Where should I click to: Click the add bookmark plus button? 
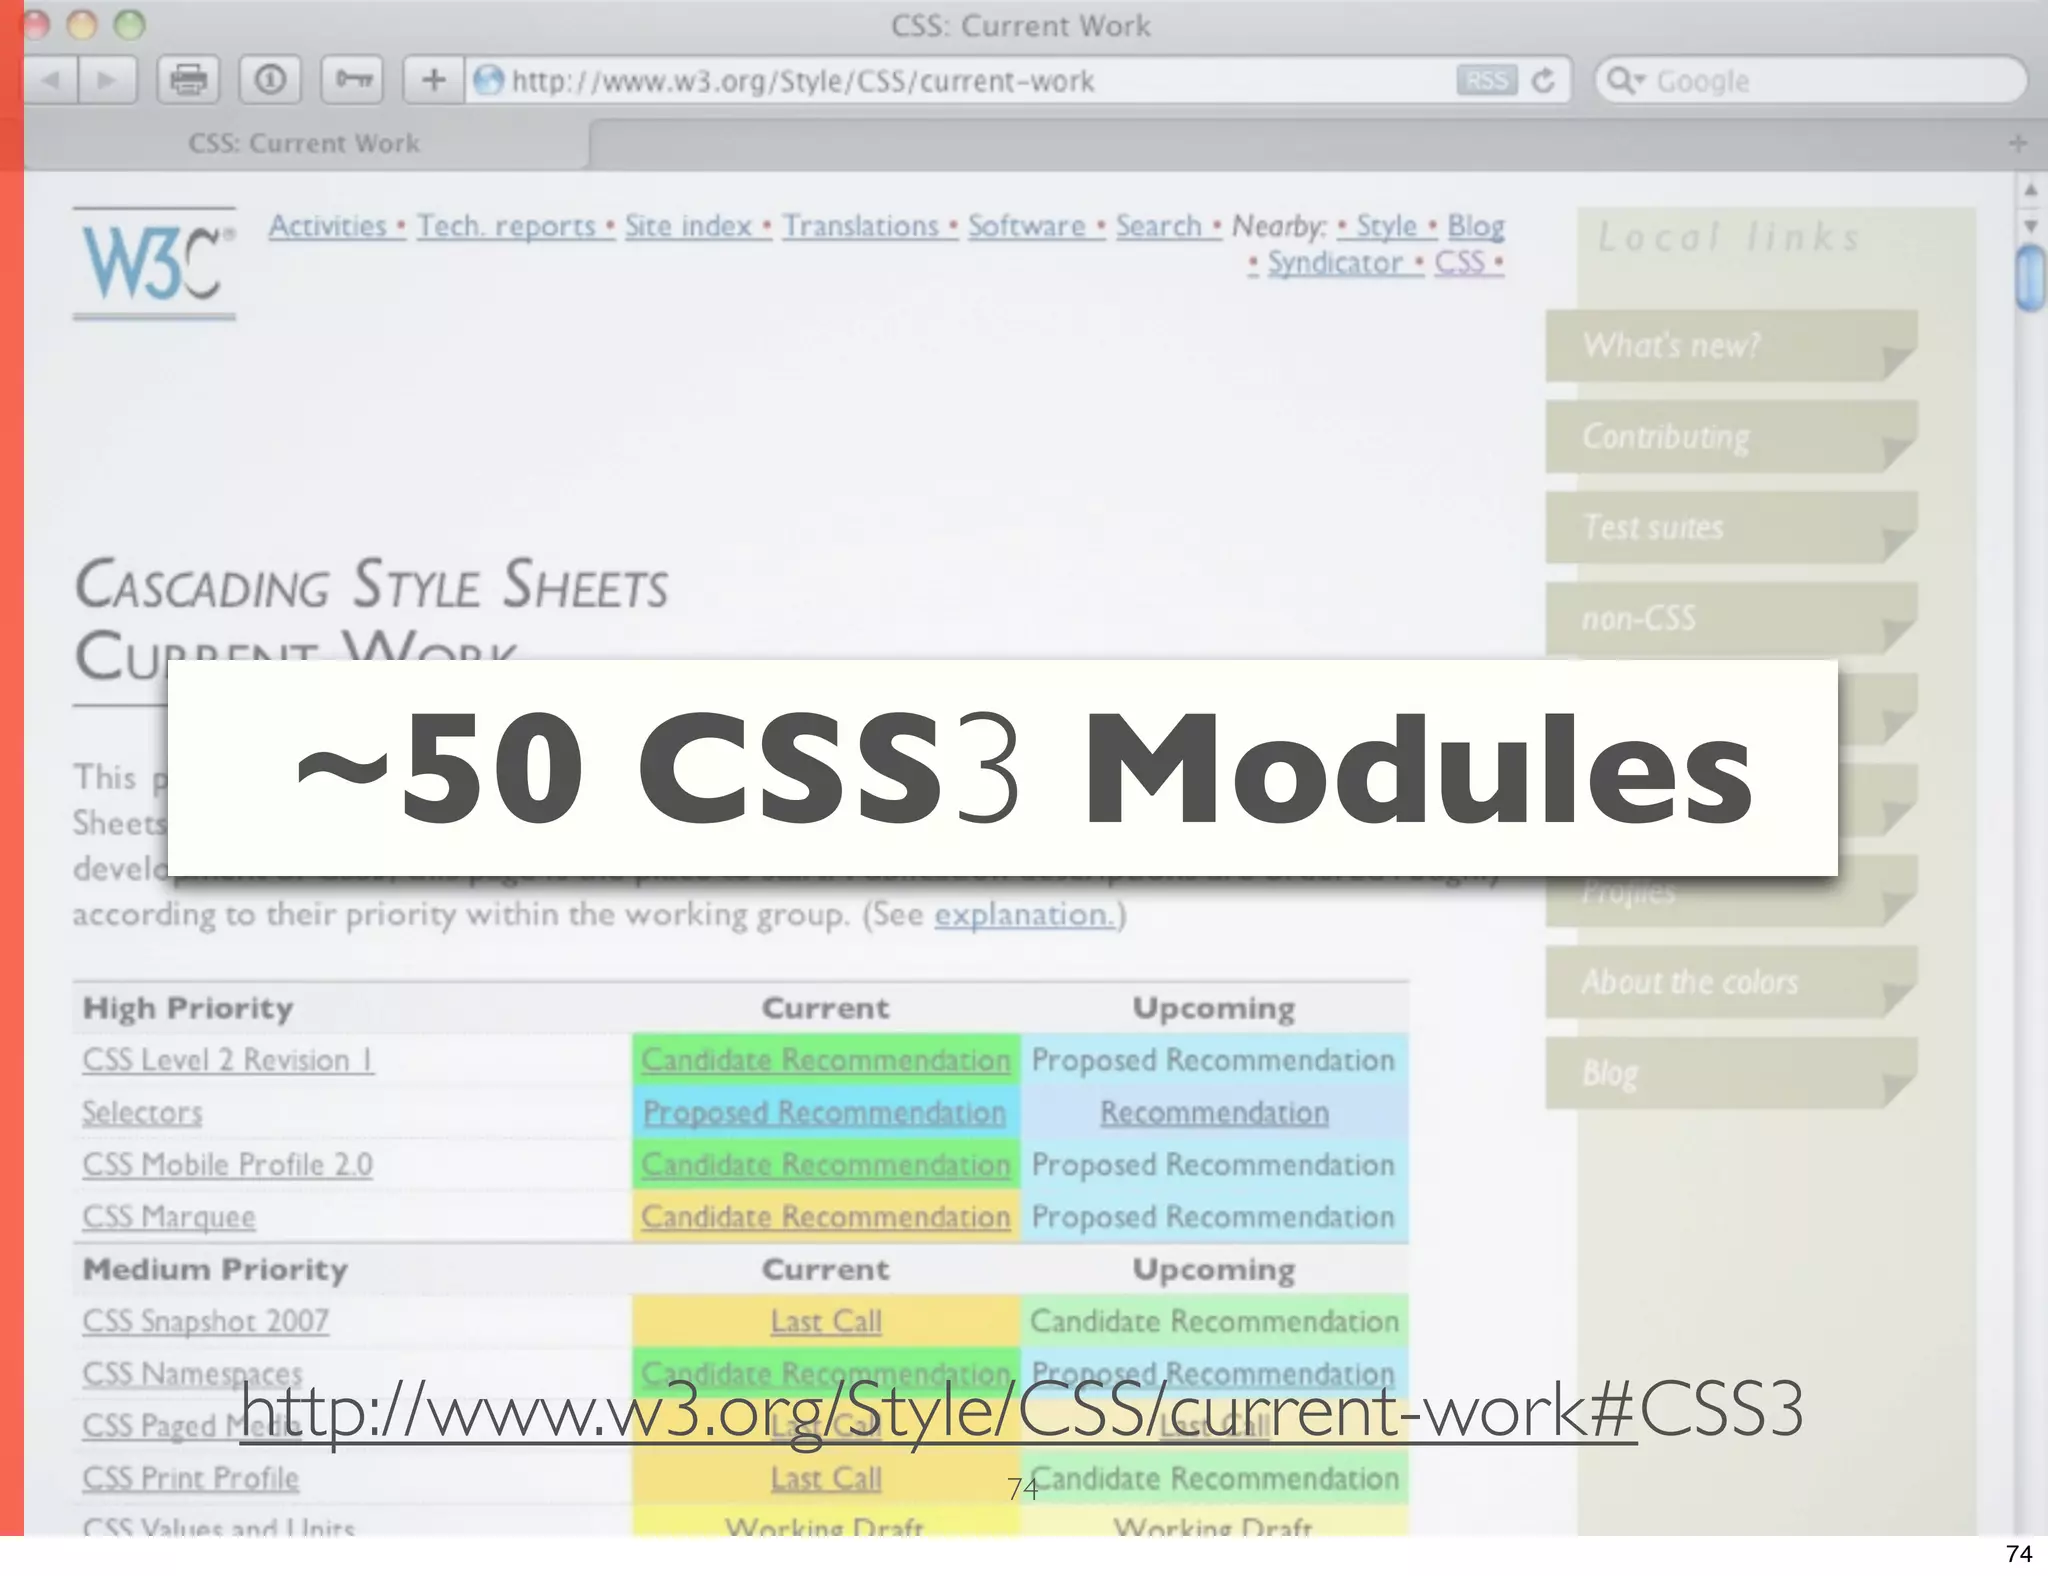[x=433, y=80]
